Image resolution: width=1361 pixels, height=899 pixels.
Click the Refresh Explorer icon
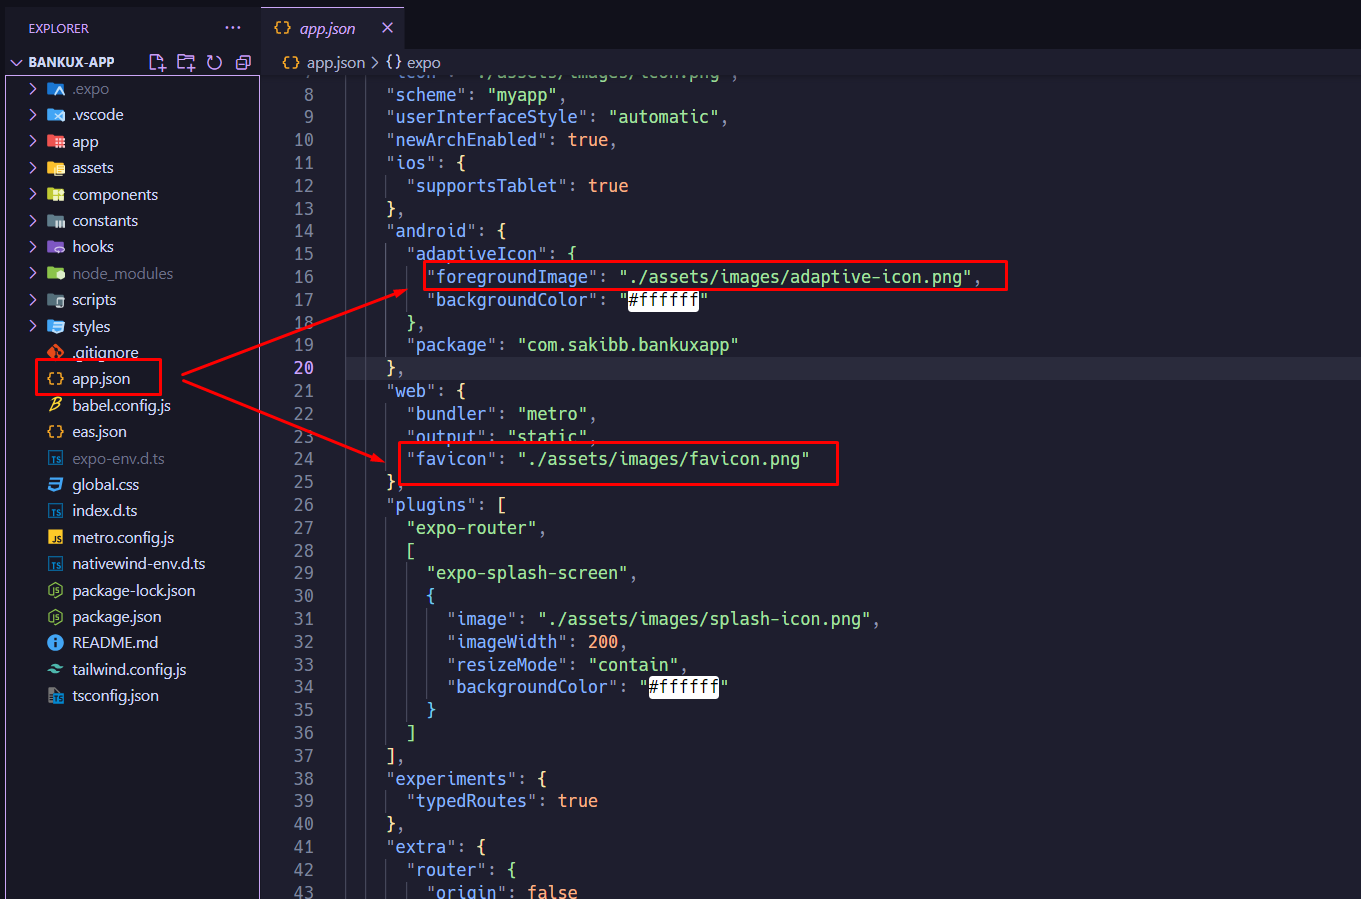click(x=214, y=62)
